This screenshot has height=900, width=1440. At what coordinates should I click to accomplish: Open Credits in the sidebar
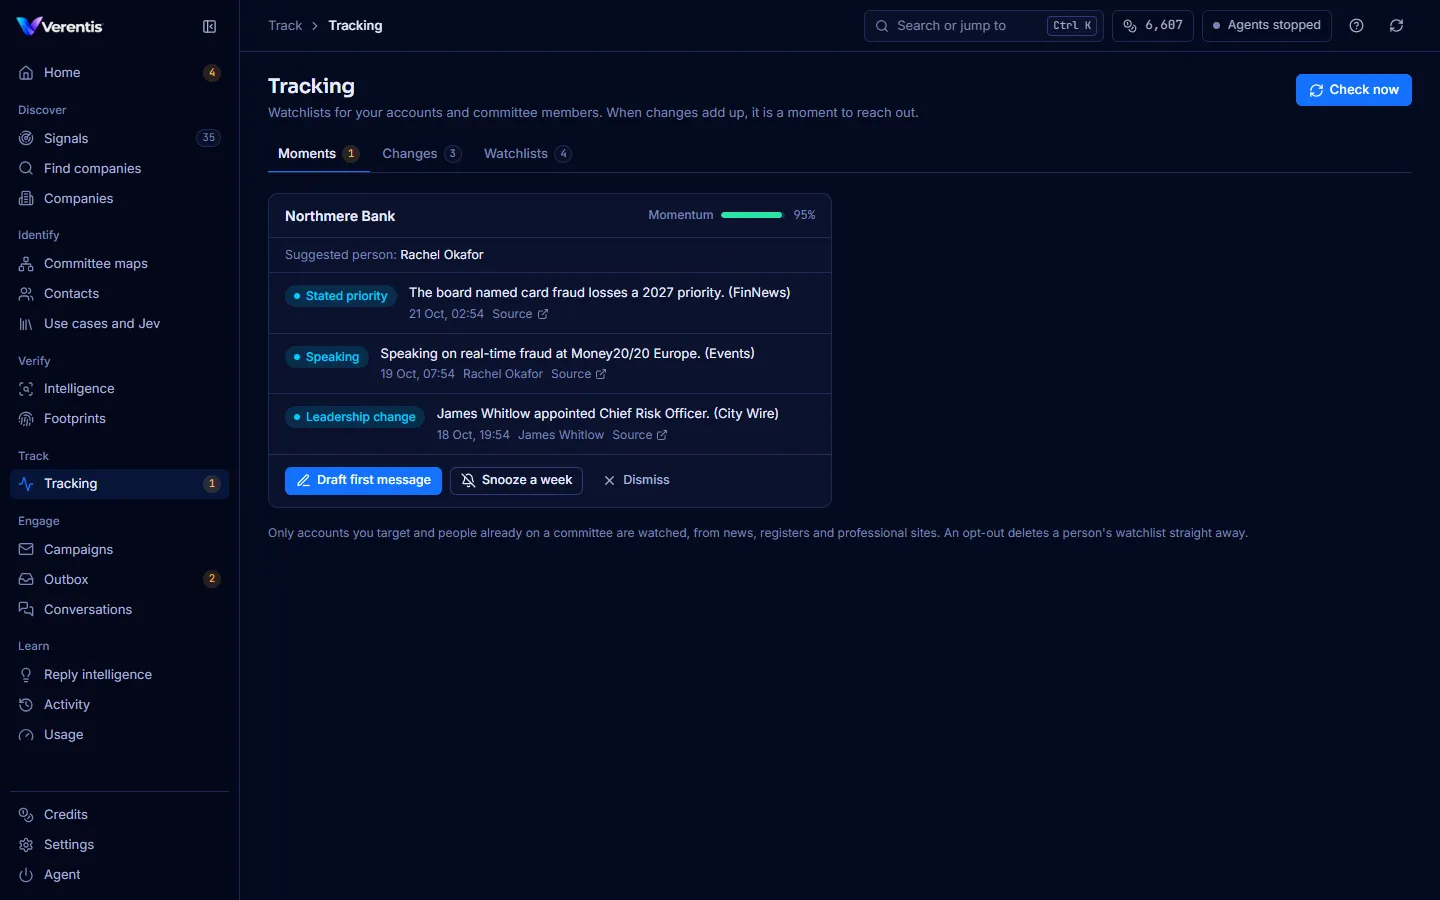pos(119,814)
